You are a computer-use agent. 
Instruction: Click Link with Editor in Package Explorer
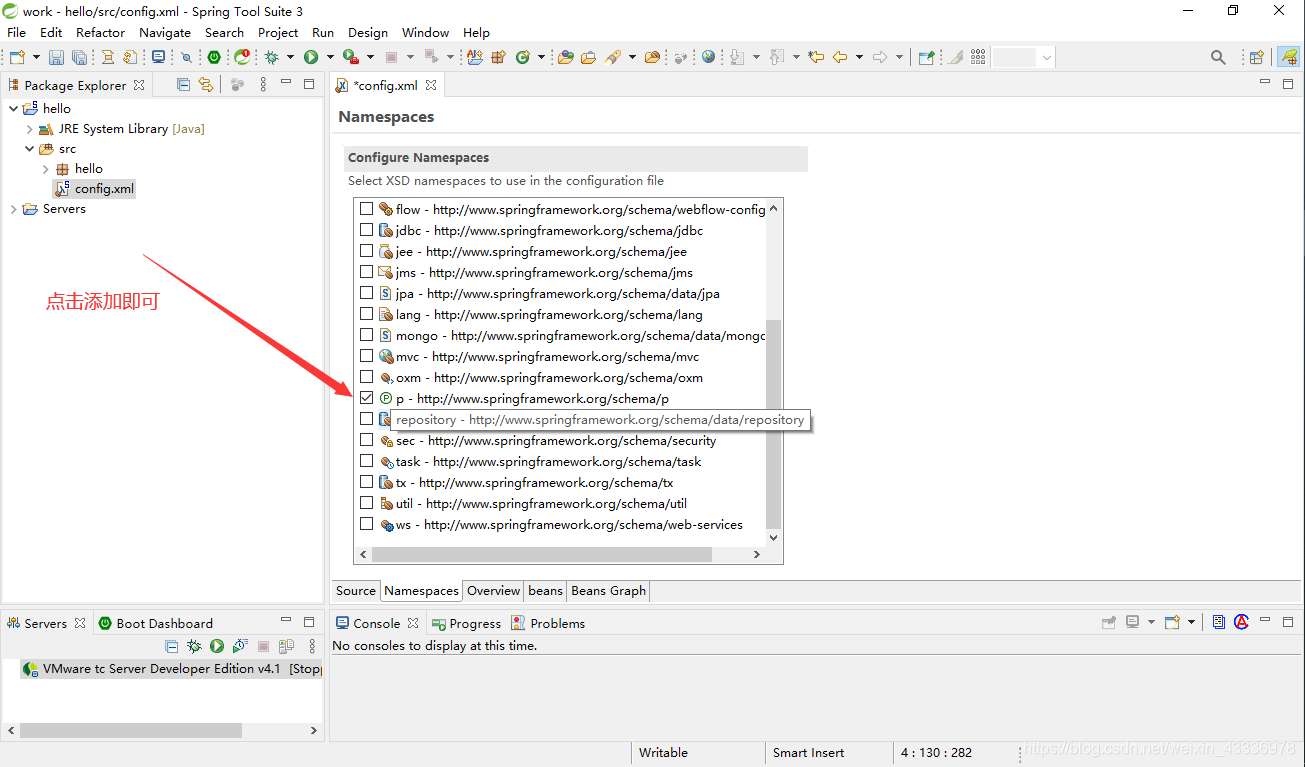click(x=205, y=85)
